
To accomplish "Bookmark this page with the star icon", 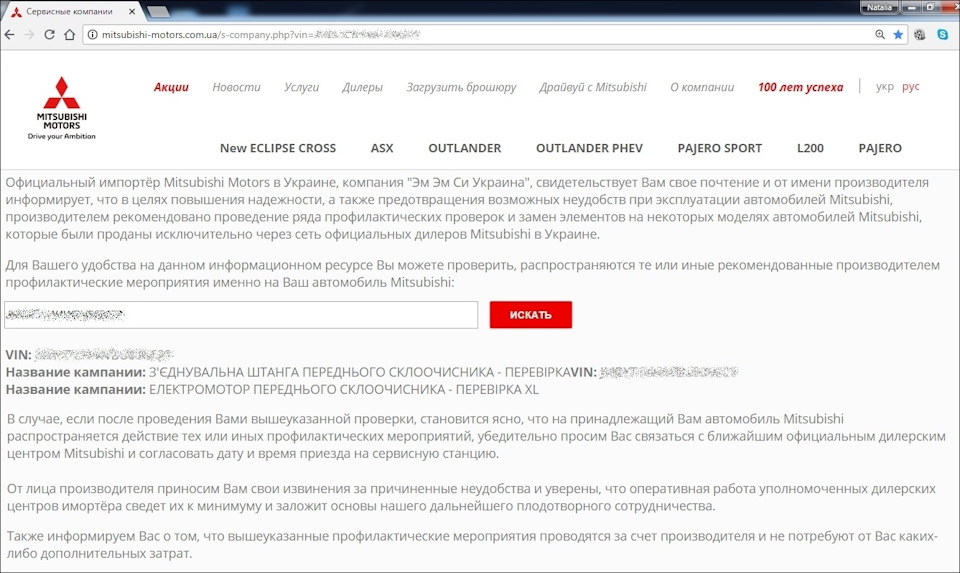I will (x=898, y=34).
